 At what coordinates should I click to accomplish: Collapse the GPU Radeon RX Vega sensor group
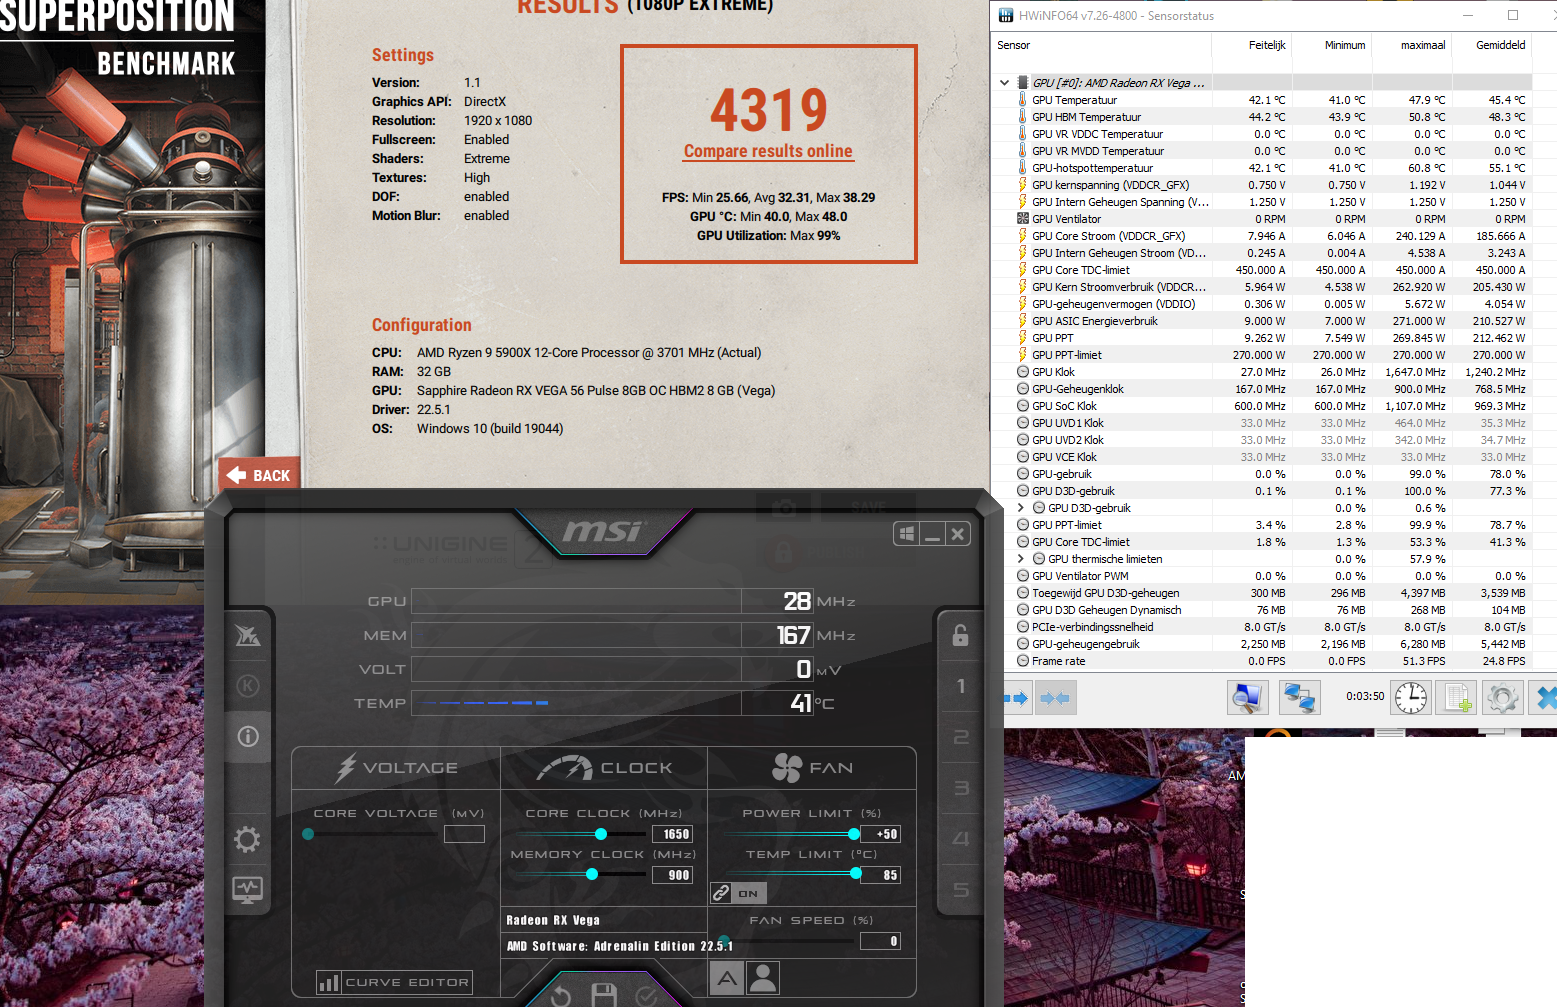click(1004, 83)
